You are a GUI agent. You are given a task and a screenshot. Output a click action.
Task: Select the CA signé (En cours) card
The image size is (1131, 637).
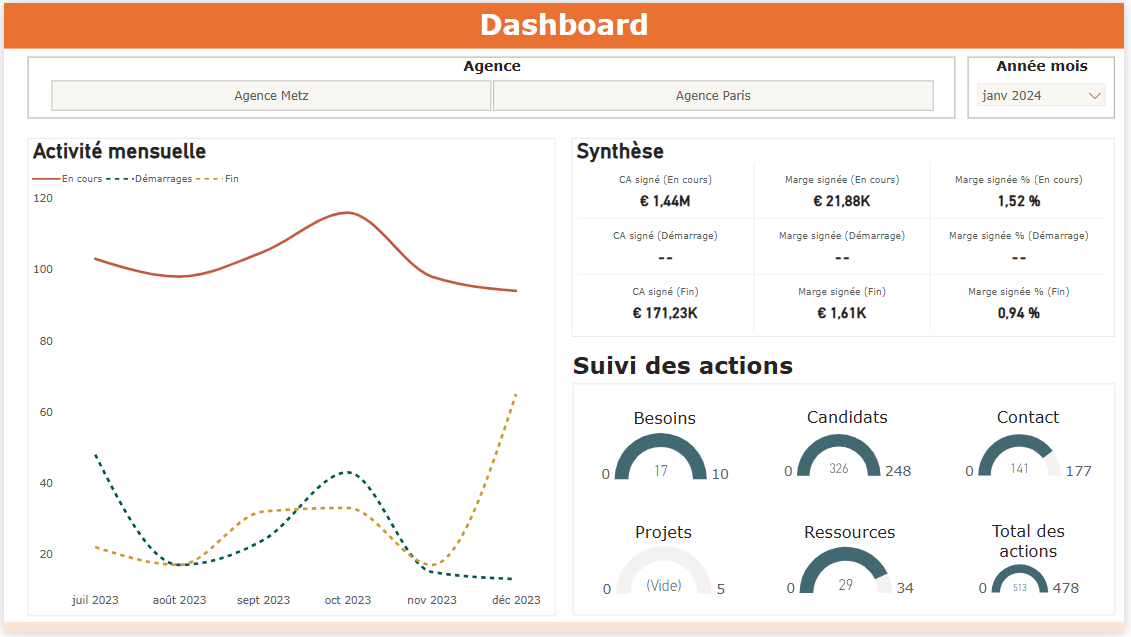pos(665,191)
